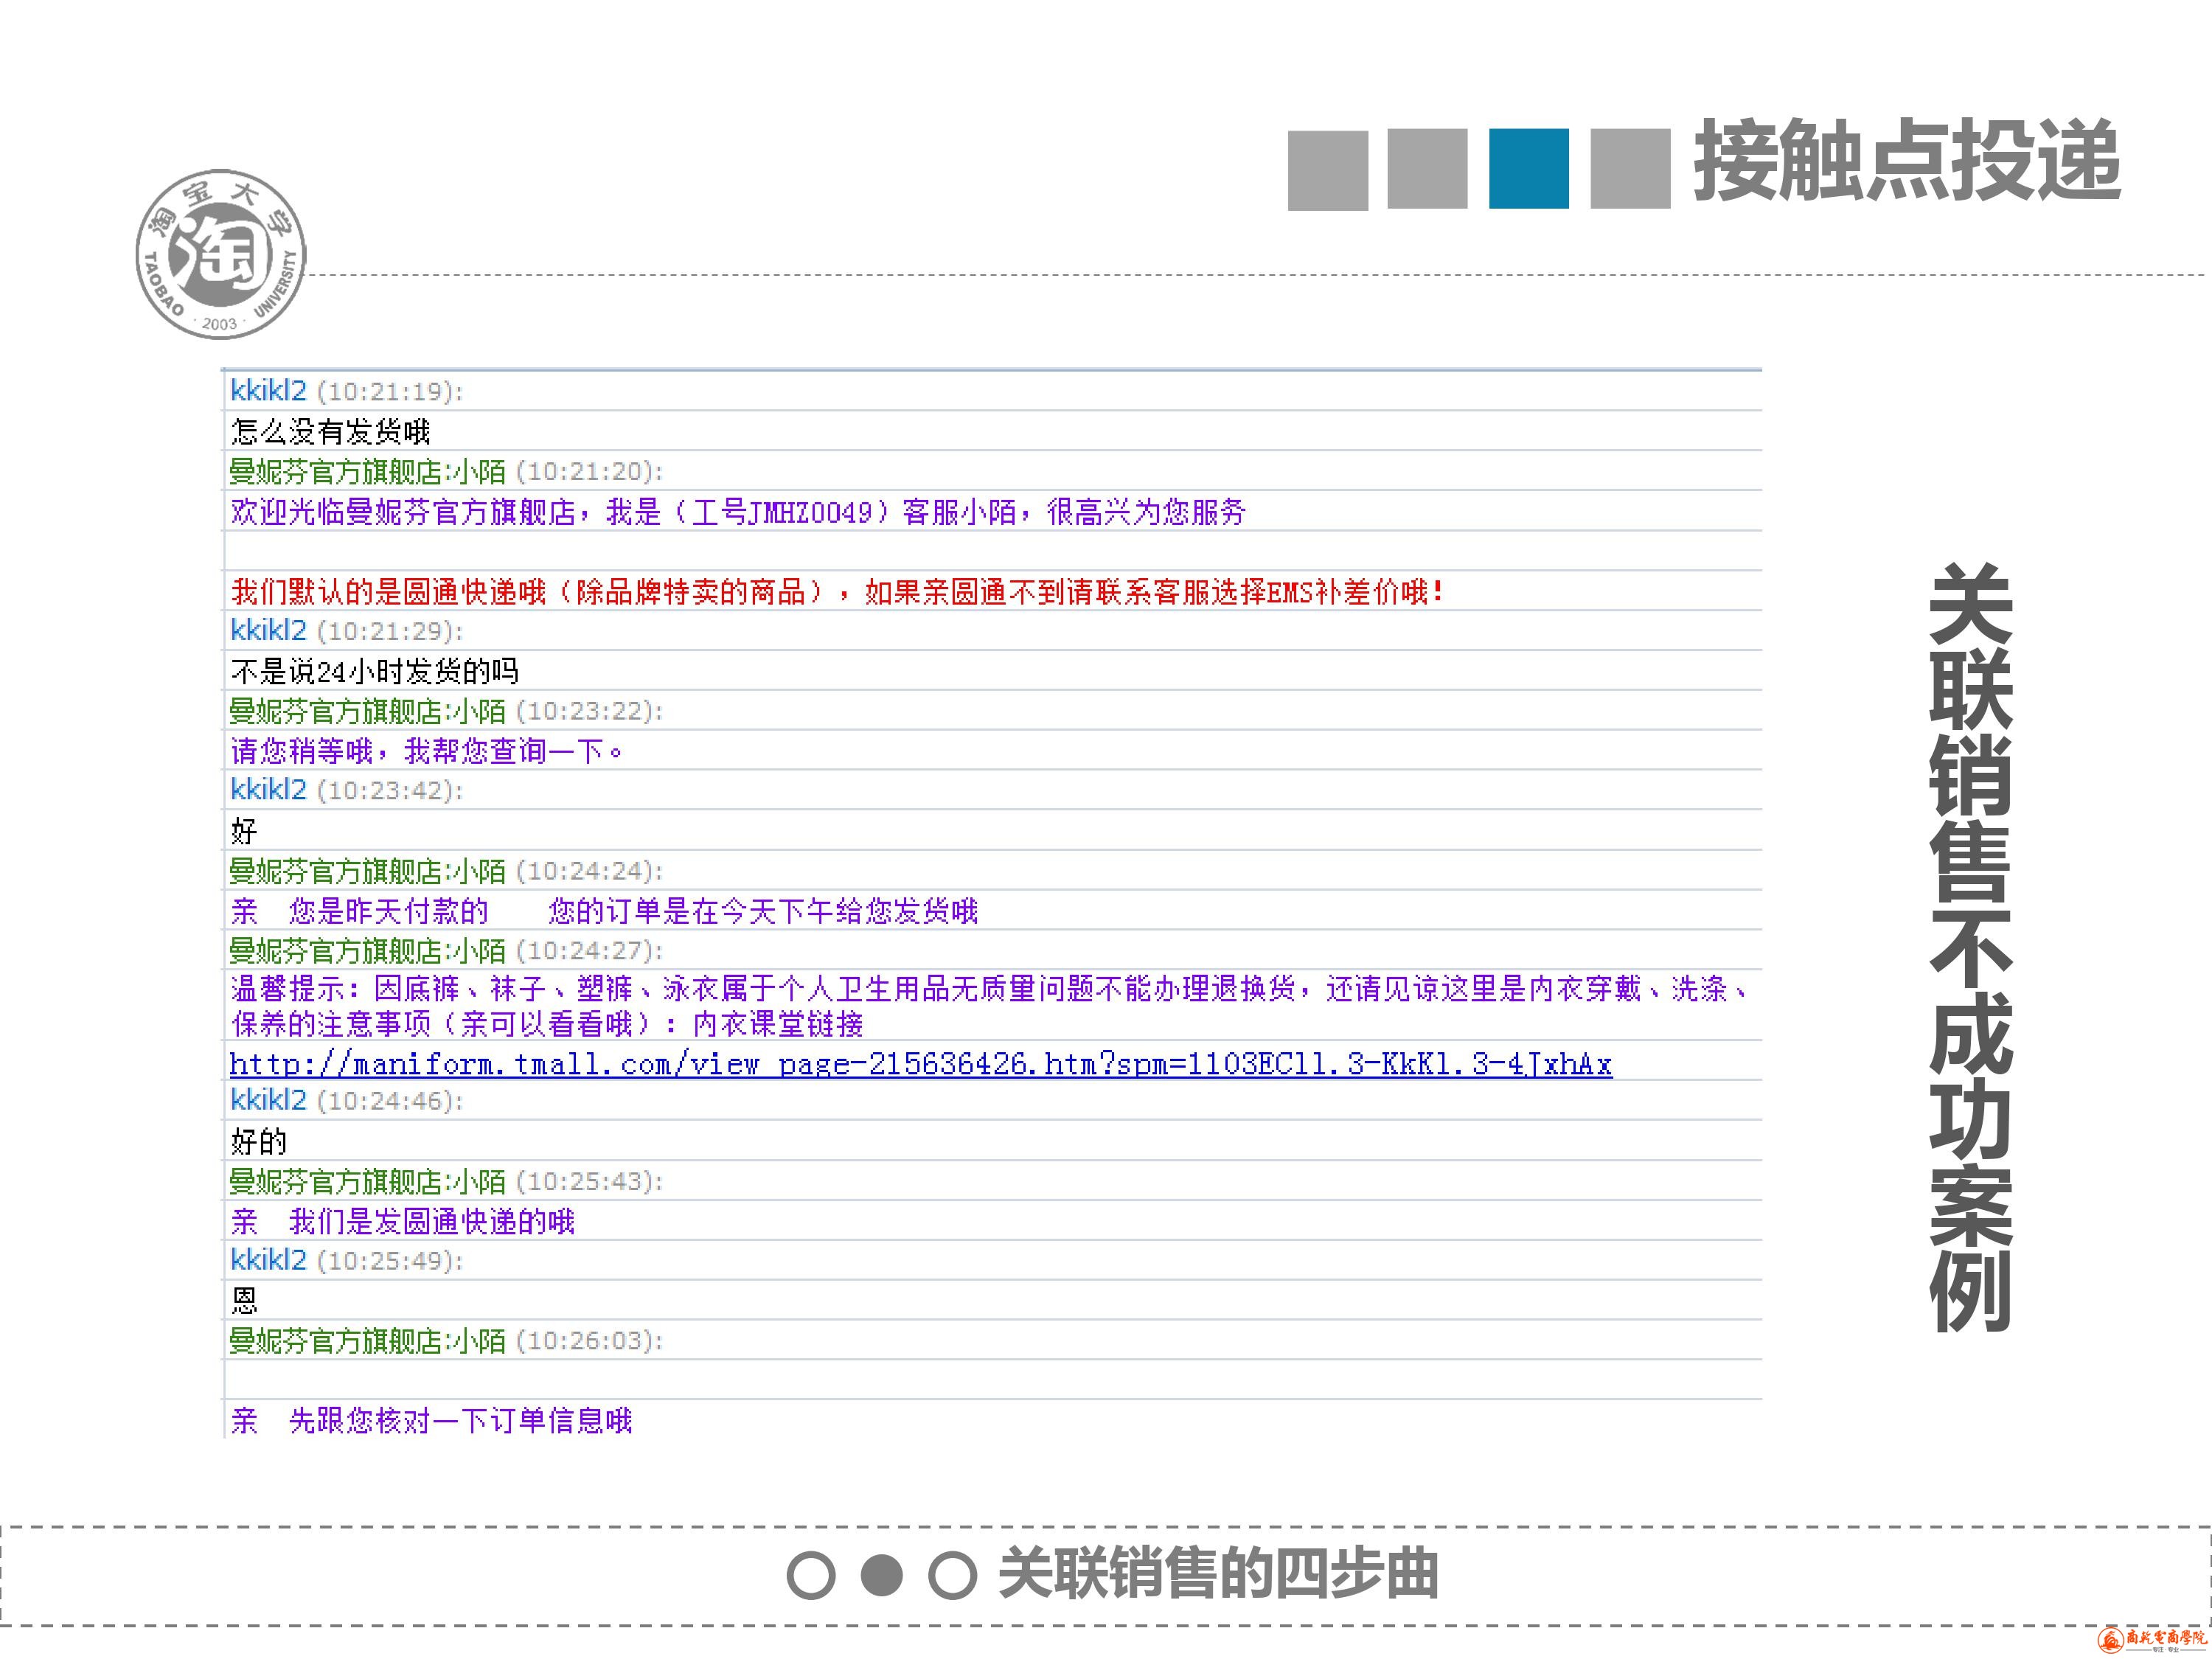Click sender 曼妮芬官方旗舰店:小陌 at 10:21:20
Viewport: 2212px width, 1659px height.
click(367, 471)
